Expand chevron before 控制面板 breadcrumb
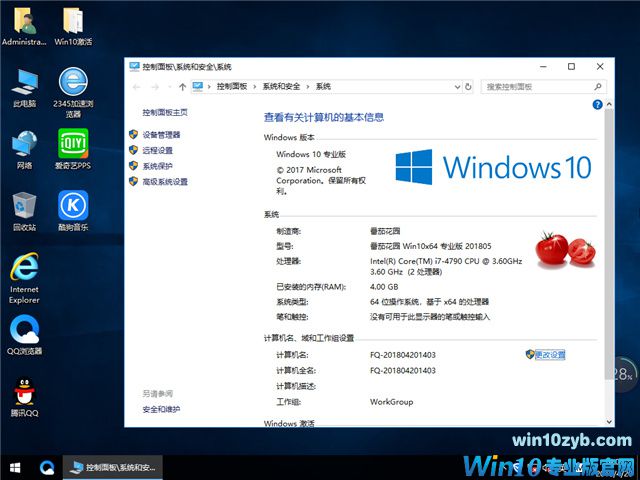The height and width of the screenshot is (480, 640). coord(209,87)
